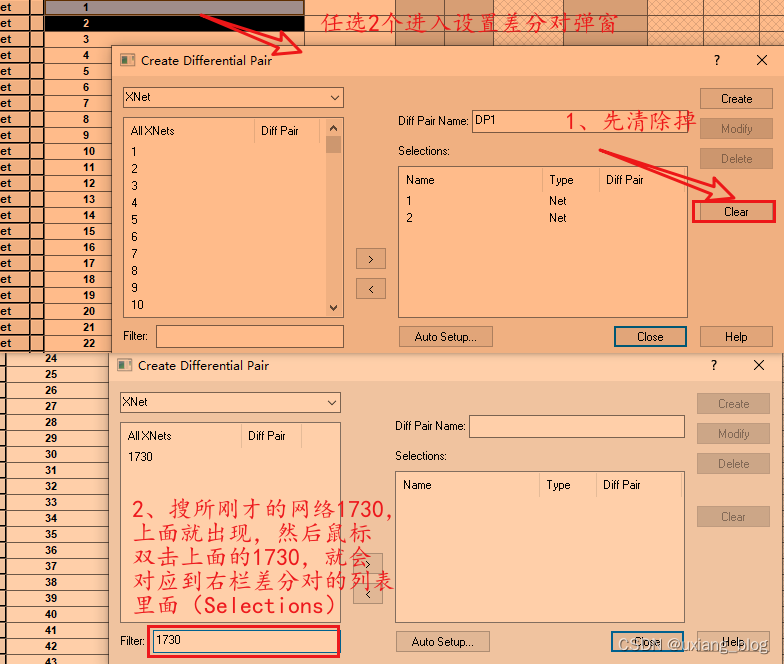The image size is (784, 664).
Task: Select row 3 in background spreadsheet
Action: click(x=86, y=39)
